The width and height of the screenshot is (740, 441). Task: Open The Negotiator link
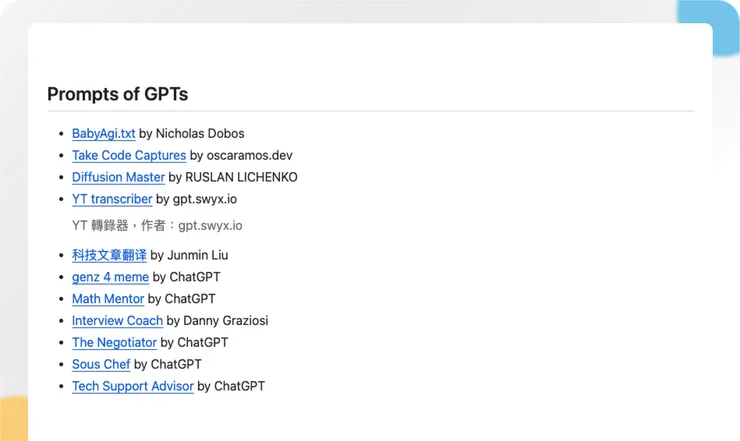114,342
